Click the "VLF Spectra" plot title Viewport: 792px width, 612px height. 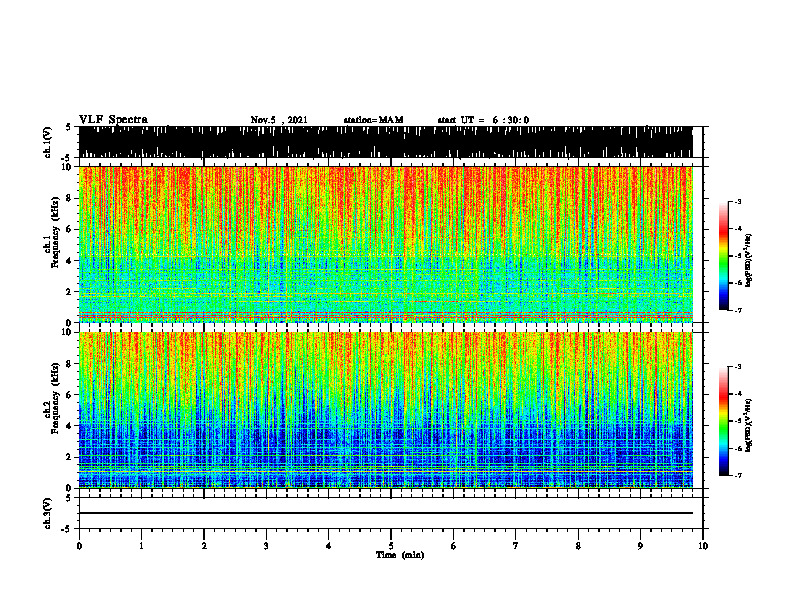113,120
